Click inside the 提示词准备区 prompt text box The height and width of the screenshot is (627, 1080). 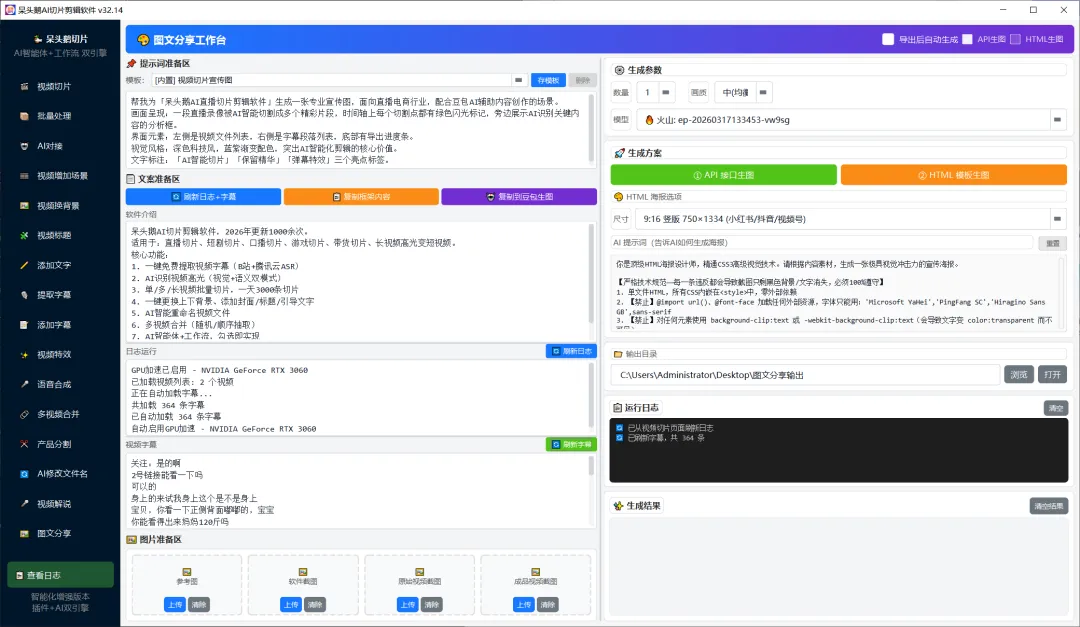(x=358, y=130)
